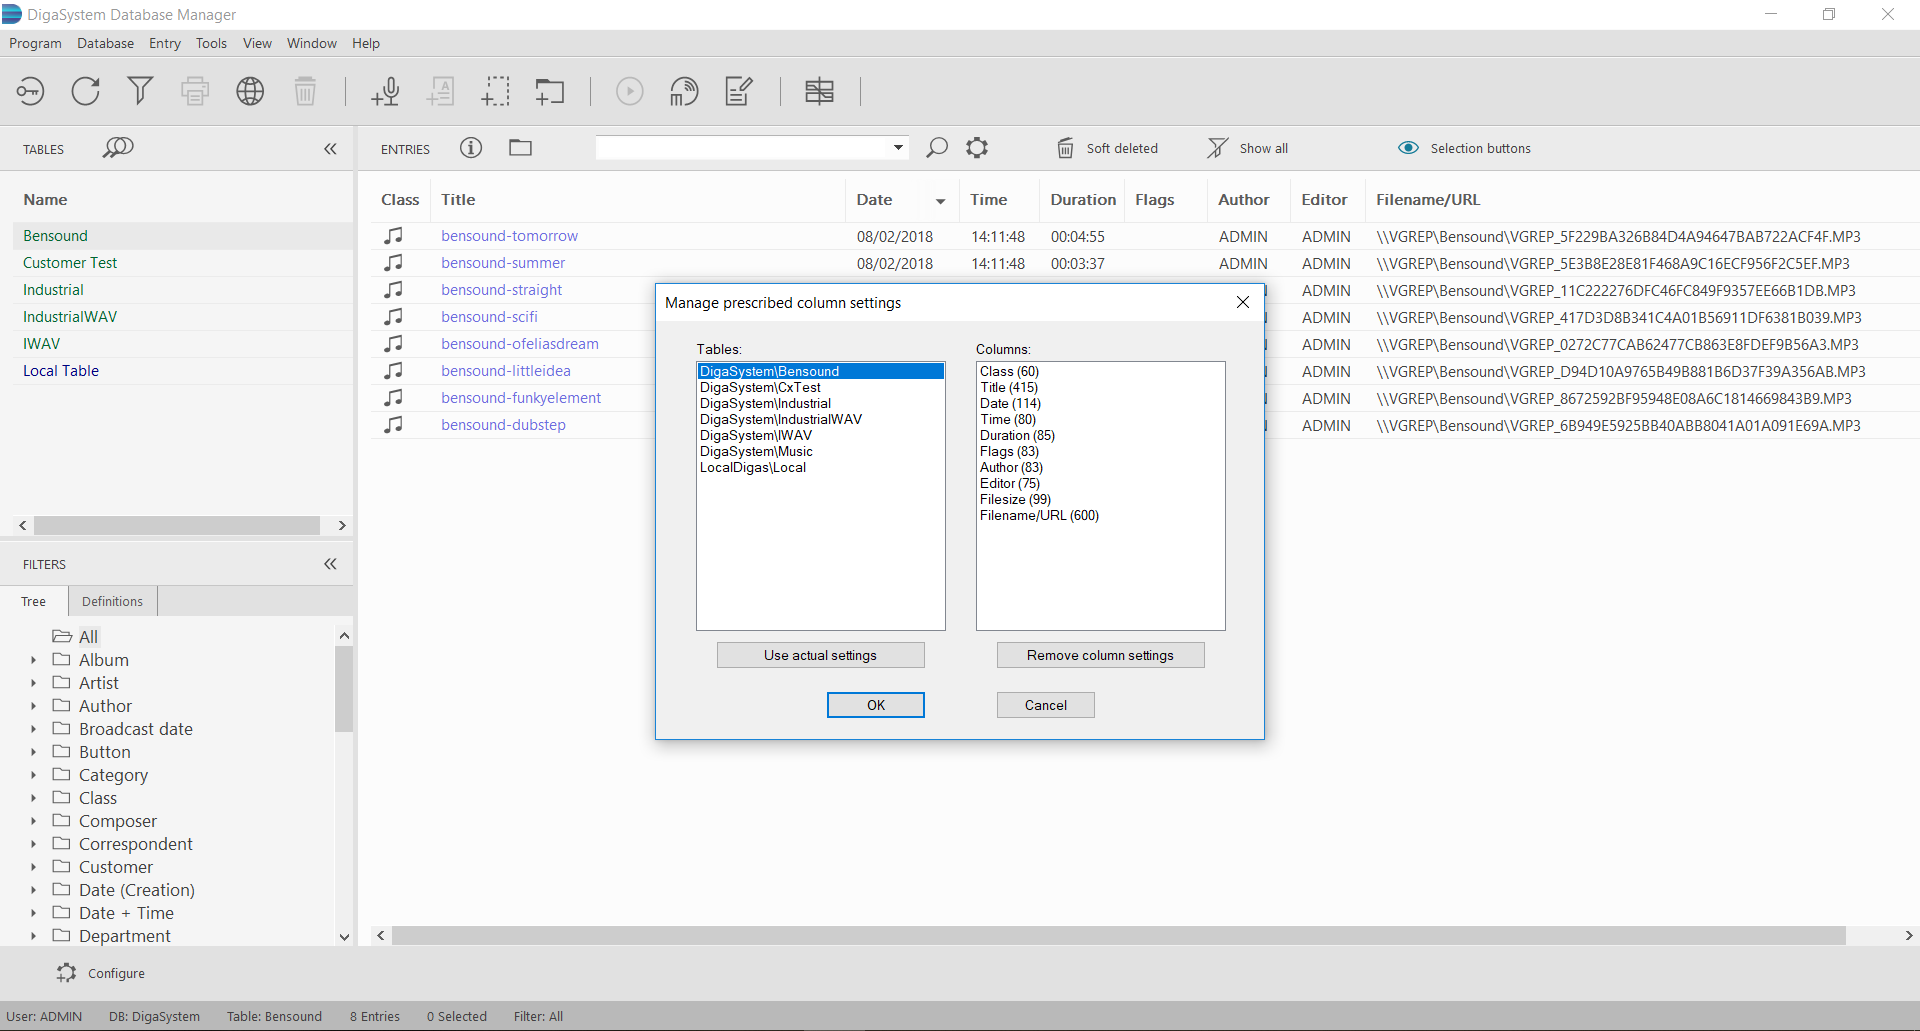Open entry info icon beside ENTRIES
This screenshot has height=1031, width=1920.
pyautogui.click(x=471, y=148)
